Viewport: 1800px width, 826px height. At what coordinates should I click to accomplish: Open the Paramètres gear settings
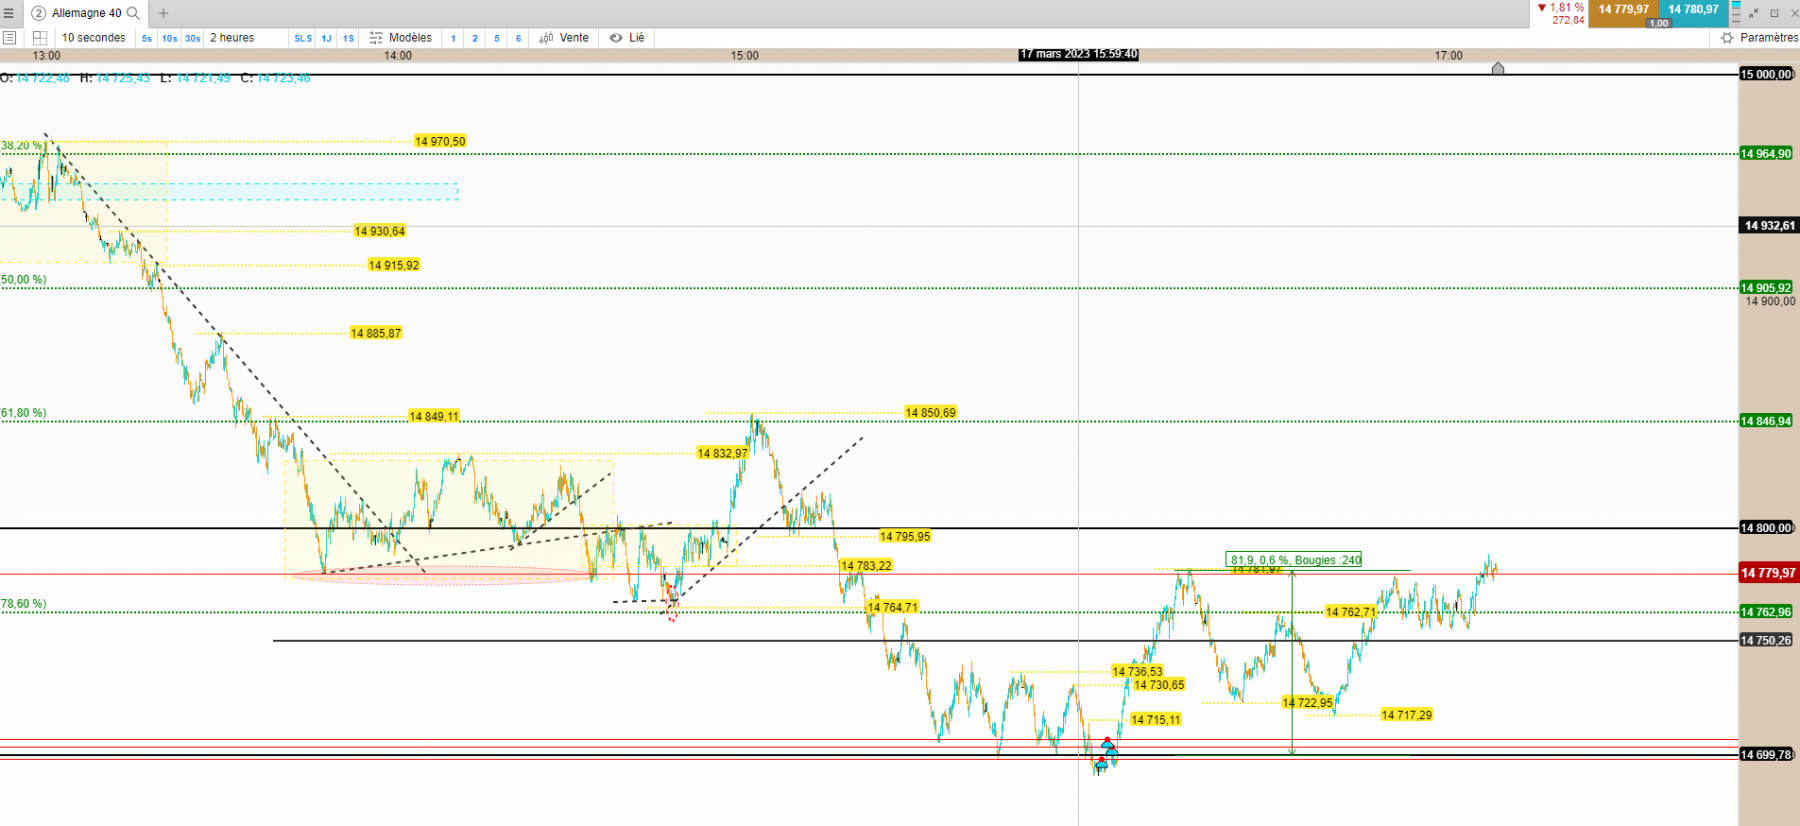pyautogui.click(x=1758, y=38)
